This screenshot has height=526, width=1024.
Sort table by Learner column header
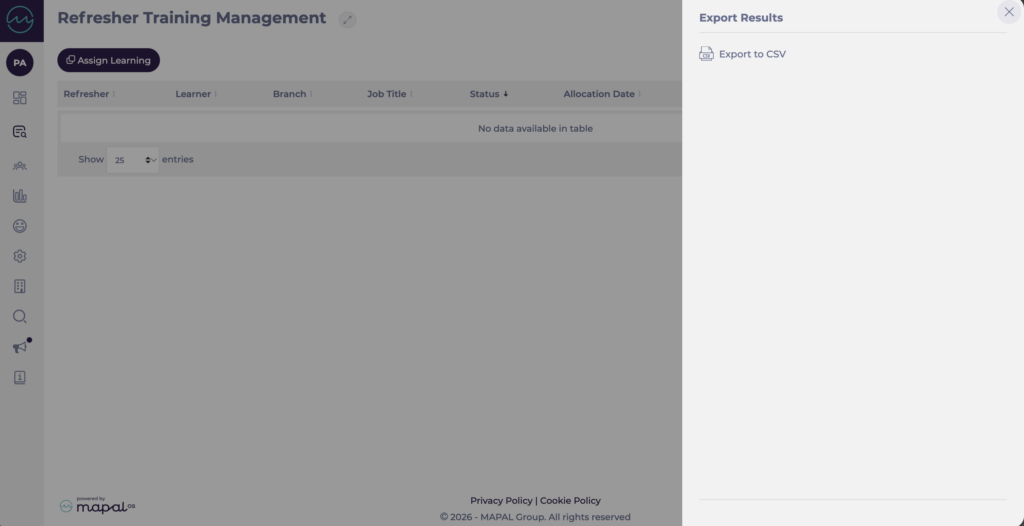pyautogui.click(x=195, y=94)
